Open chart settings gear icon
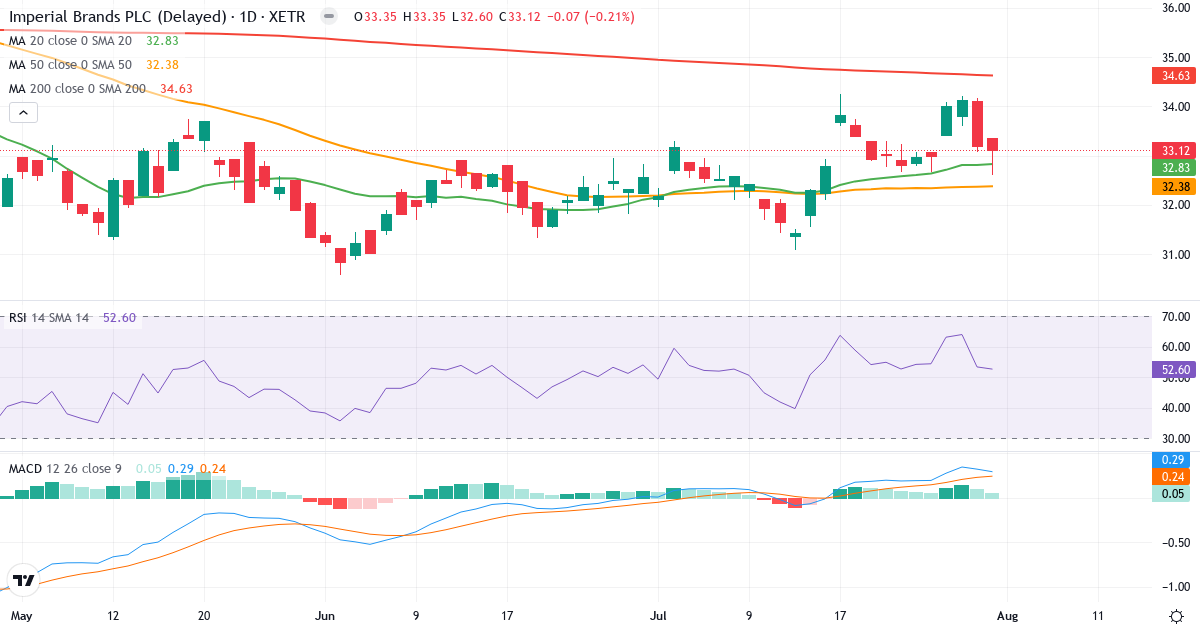This screenshot has height=630, width=1200. click(1176, 615)
